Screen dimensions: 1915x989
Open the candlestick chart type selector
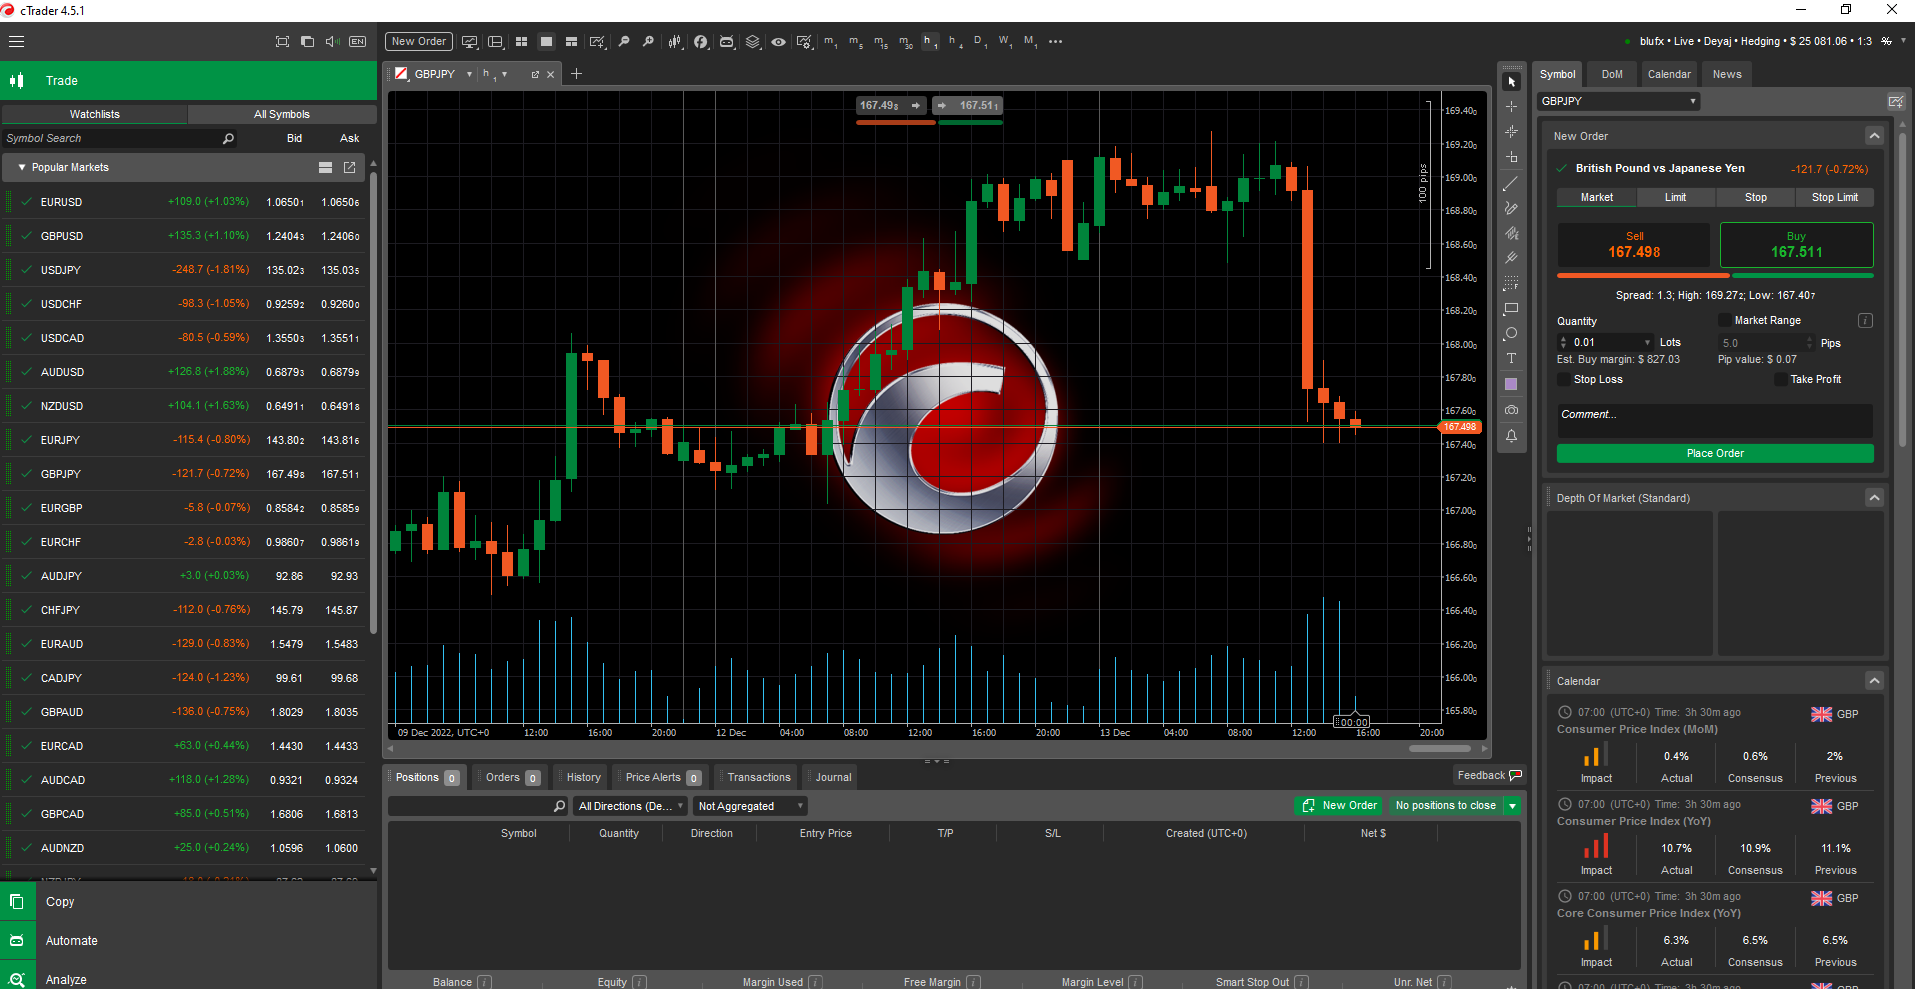[x=675, y=42]
